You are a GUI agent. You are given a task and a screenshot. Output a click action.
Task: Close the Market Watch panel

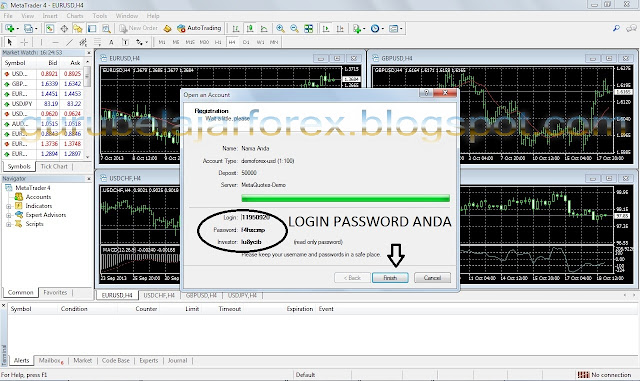point(89,53)
